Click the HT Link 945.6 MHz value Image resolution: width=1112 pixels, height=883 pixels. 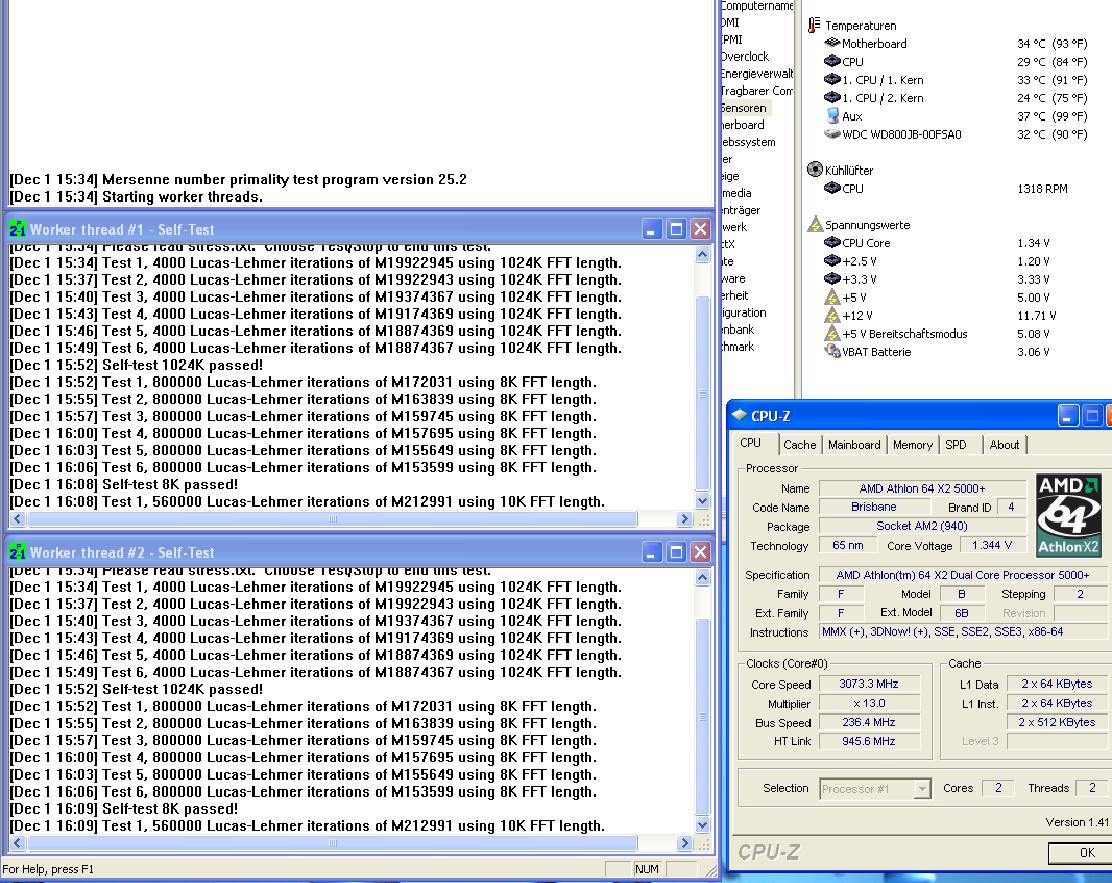869,741
